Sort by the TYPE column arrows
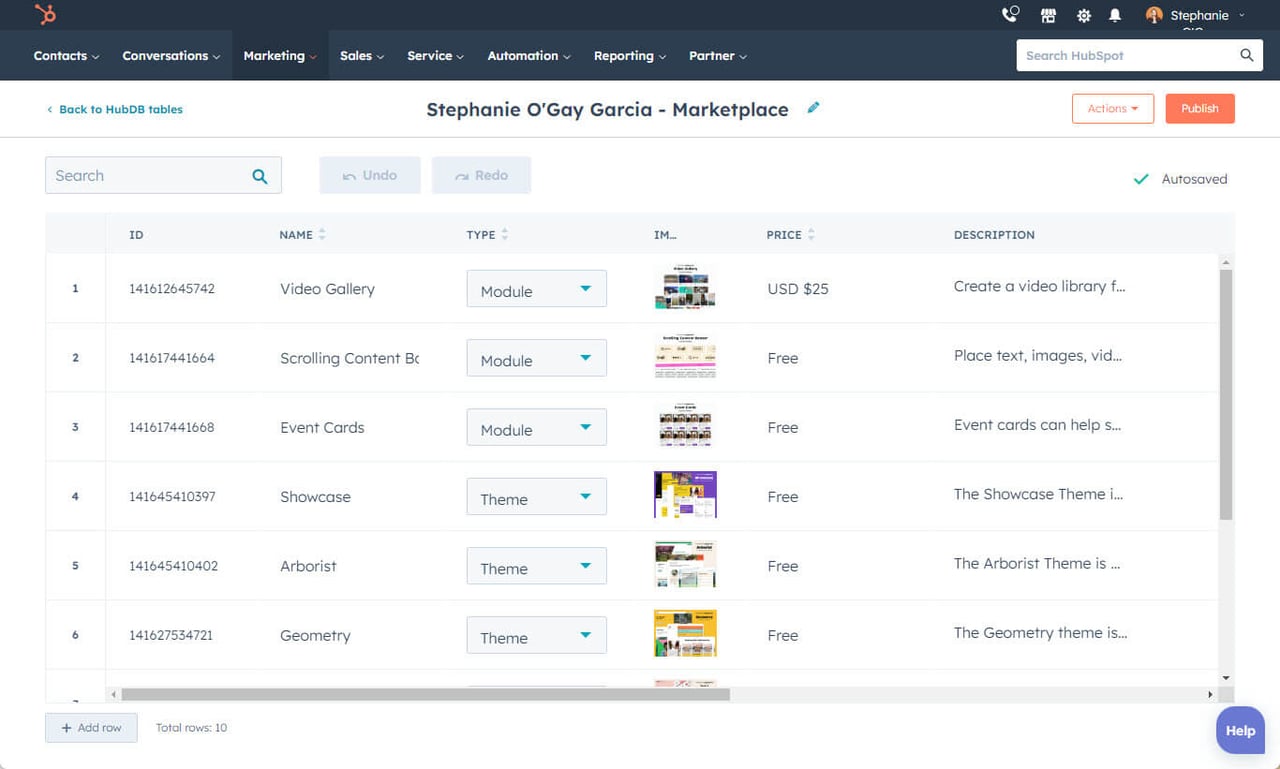 tap(505, 235)
